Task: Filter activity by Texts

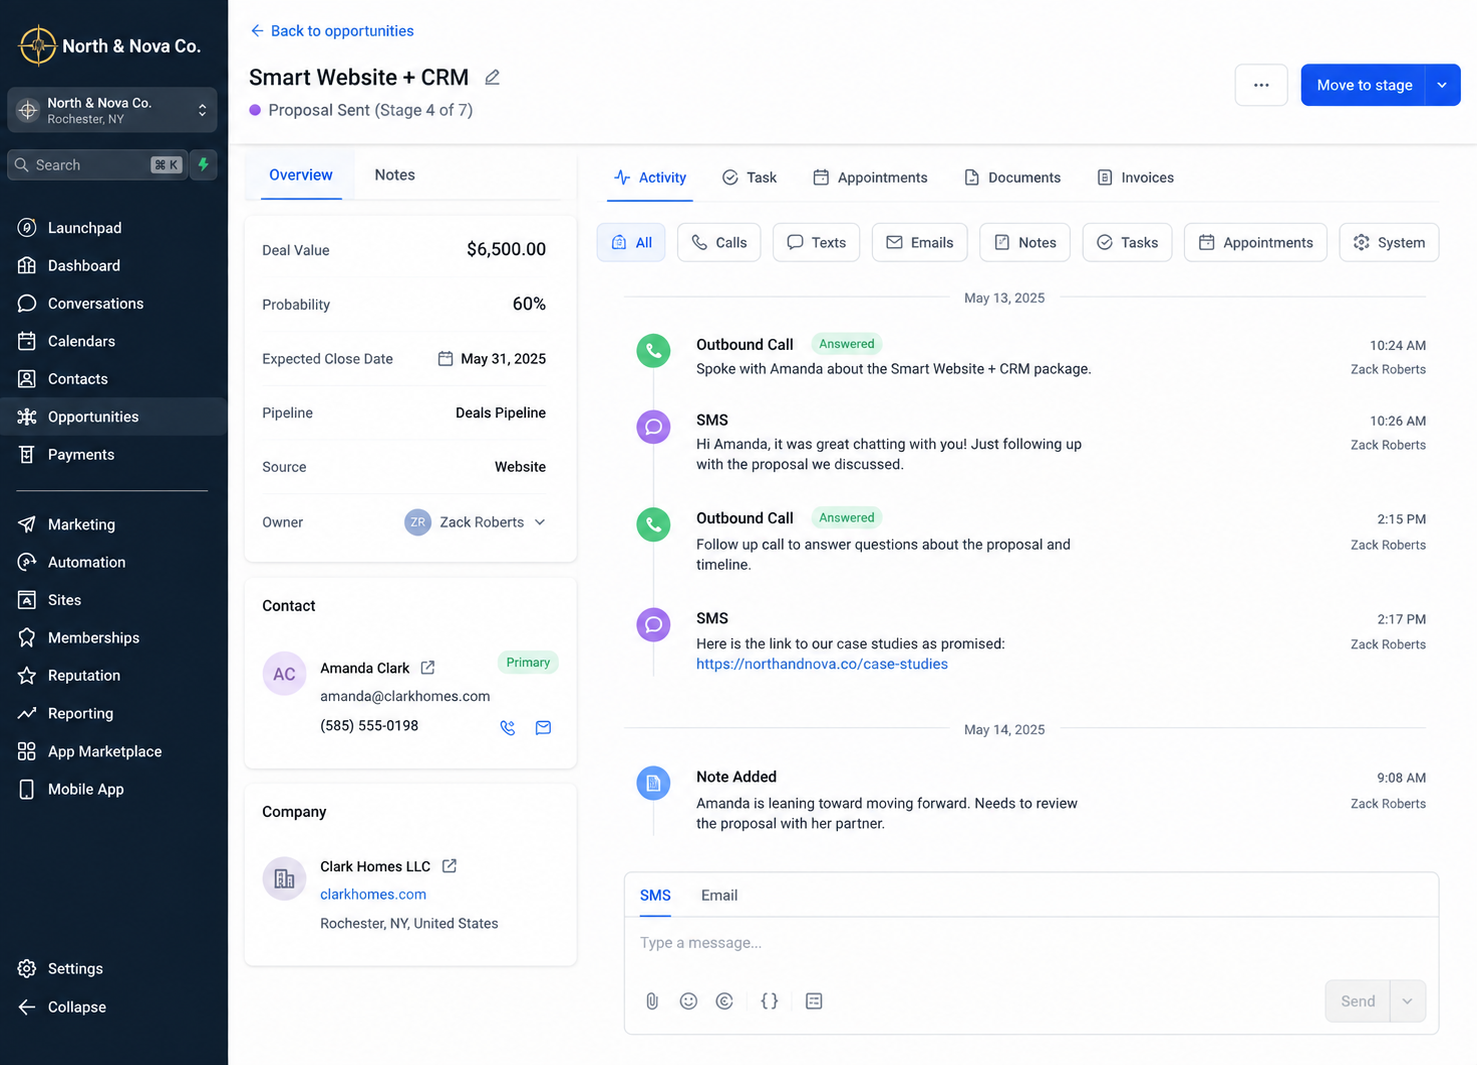Action: (x=816, y=243)
